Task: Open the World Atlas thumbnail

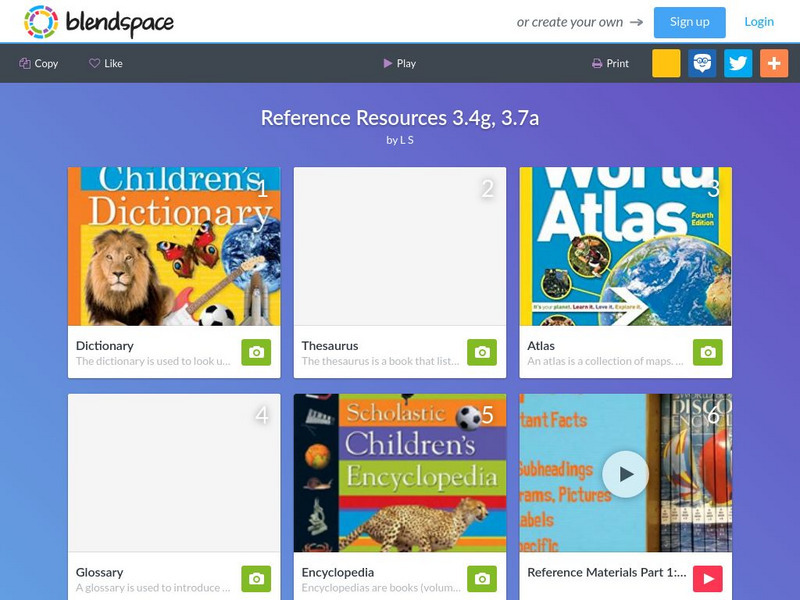Action: [x=626, y=246]
